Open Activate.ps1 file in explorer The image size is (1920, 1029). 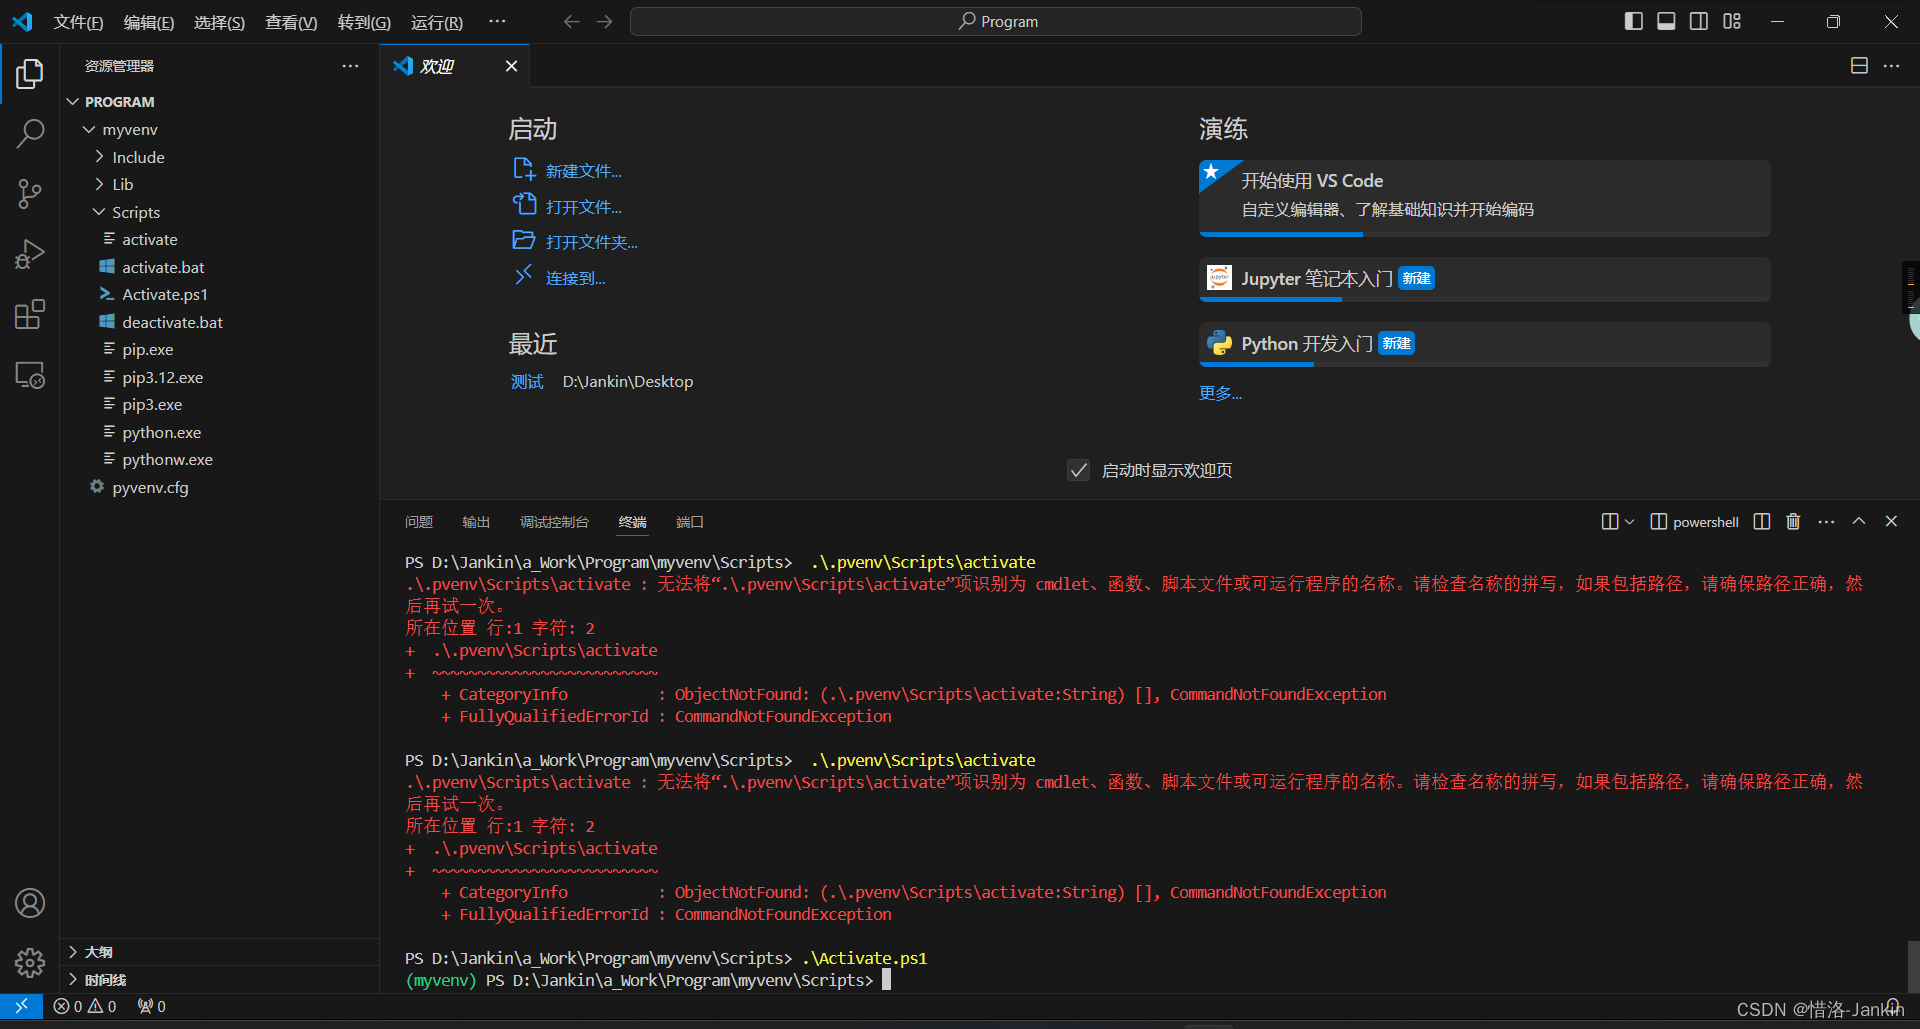[165, 294]
